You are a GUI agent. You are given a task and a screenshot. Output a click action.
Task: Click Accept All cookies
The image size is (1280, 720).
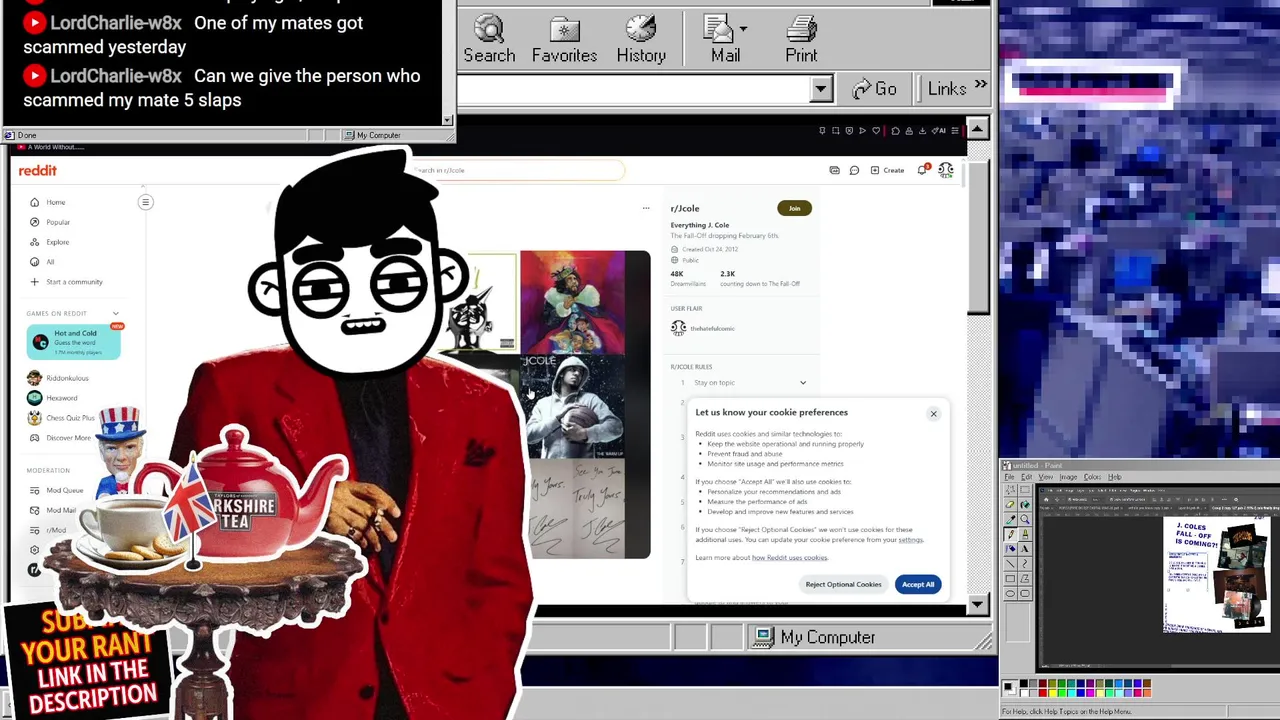click(x=917, y=584)
